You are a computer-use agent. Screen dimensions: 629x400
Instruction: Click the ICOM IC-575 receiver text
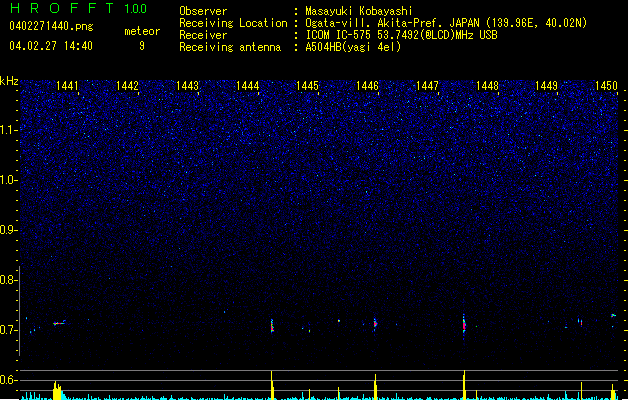click(x=401, y=35)
